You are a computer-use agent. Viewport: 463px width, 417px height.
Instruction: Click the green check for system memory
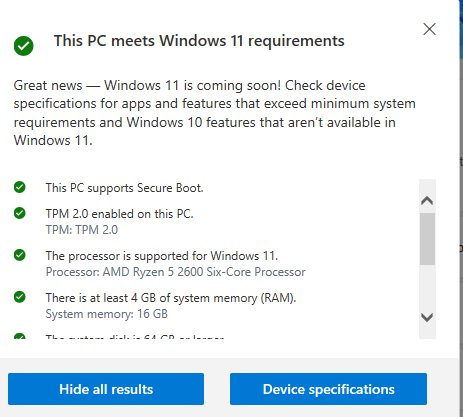[20, 297]
